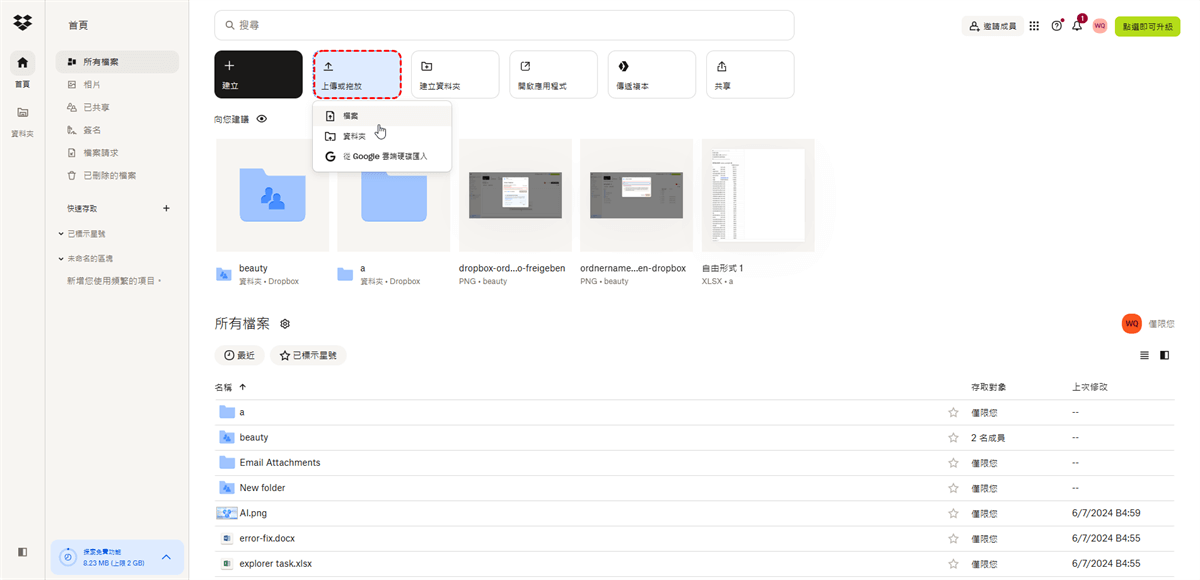1200x580 pixels.
Task: Click the 共享 share button
Action: click(x=750, y=75)
